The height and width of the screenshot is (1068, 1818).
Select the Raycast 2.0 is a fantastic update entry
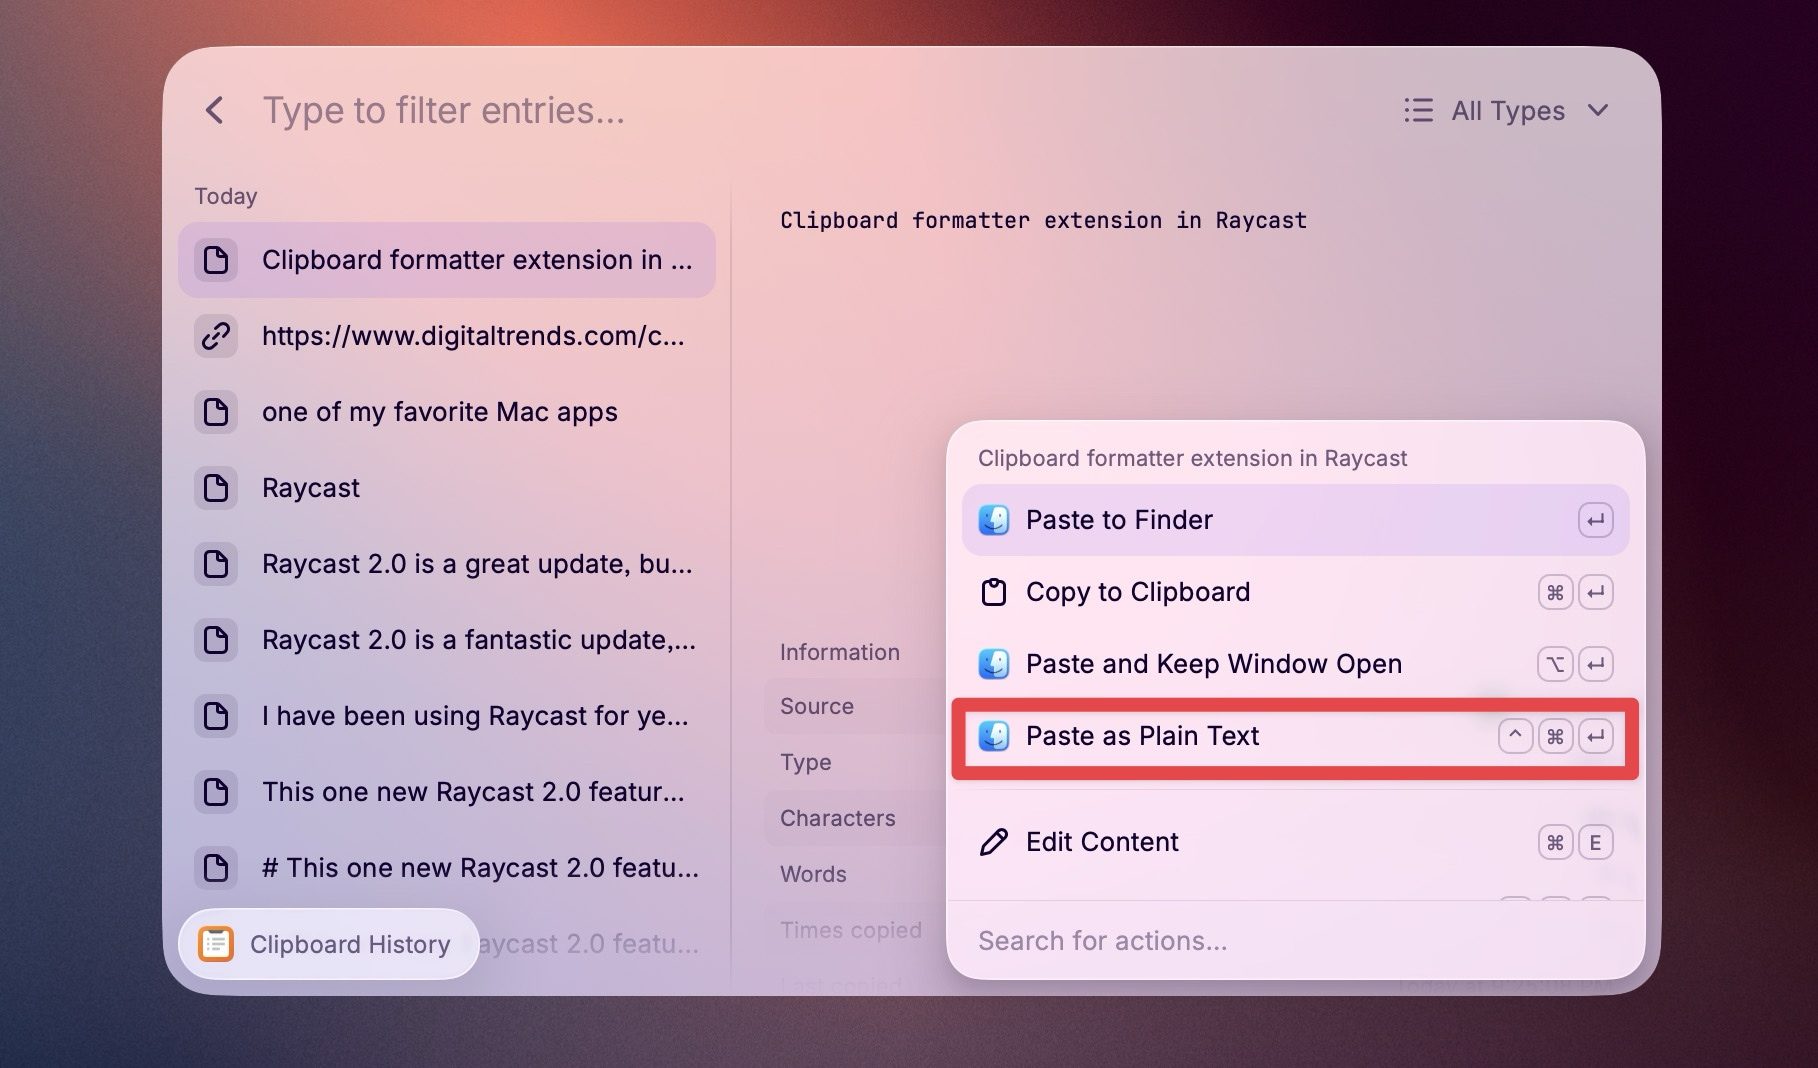click(447, 640)
